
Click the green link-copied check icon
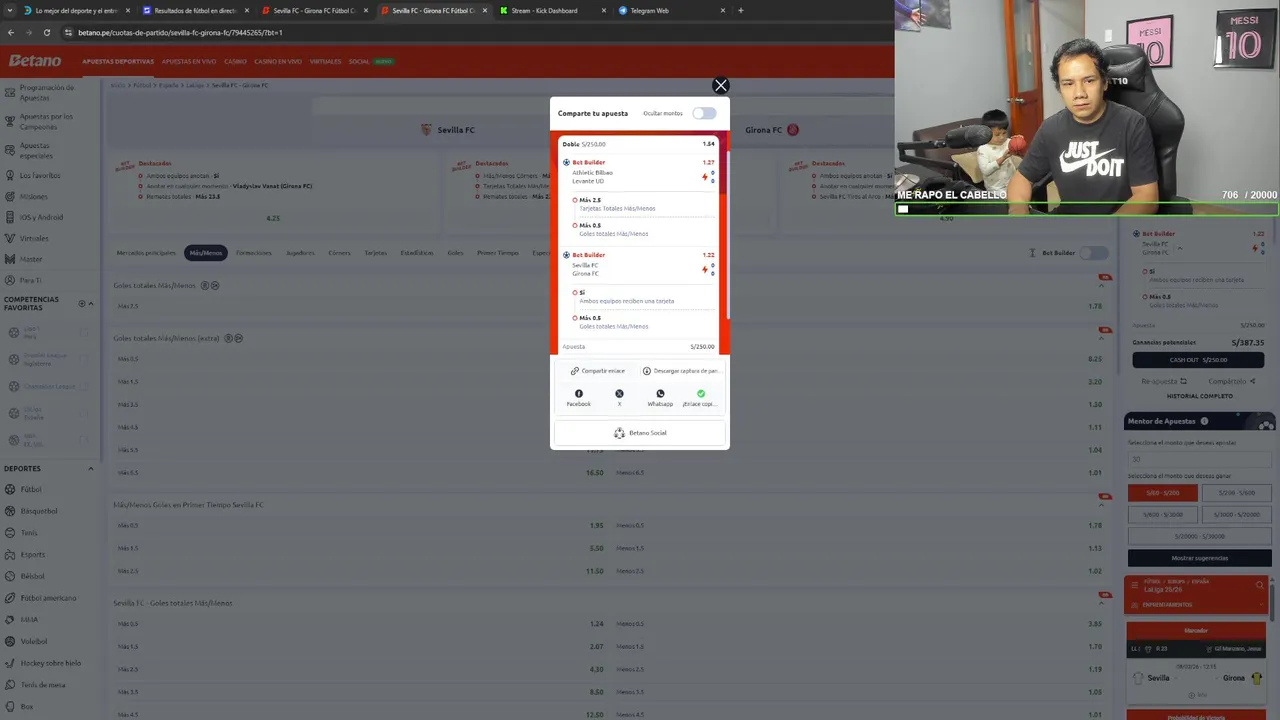pyautogui.click(x=701, y=394)
